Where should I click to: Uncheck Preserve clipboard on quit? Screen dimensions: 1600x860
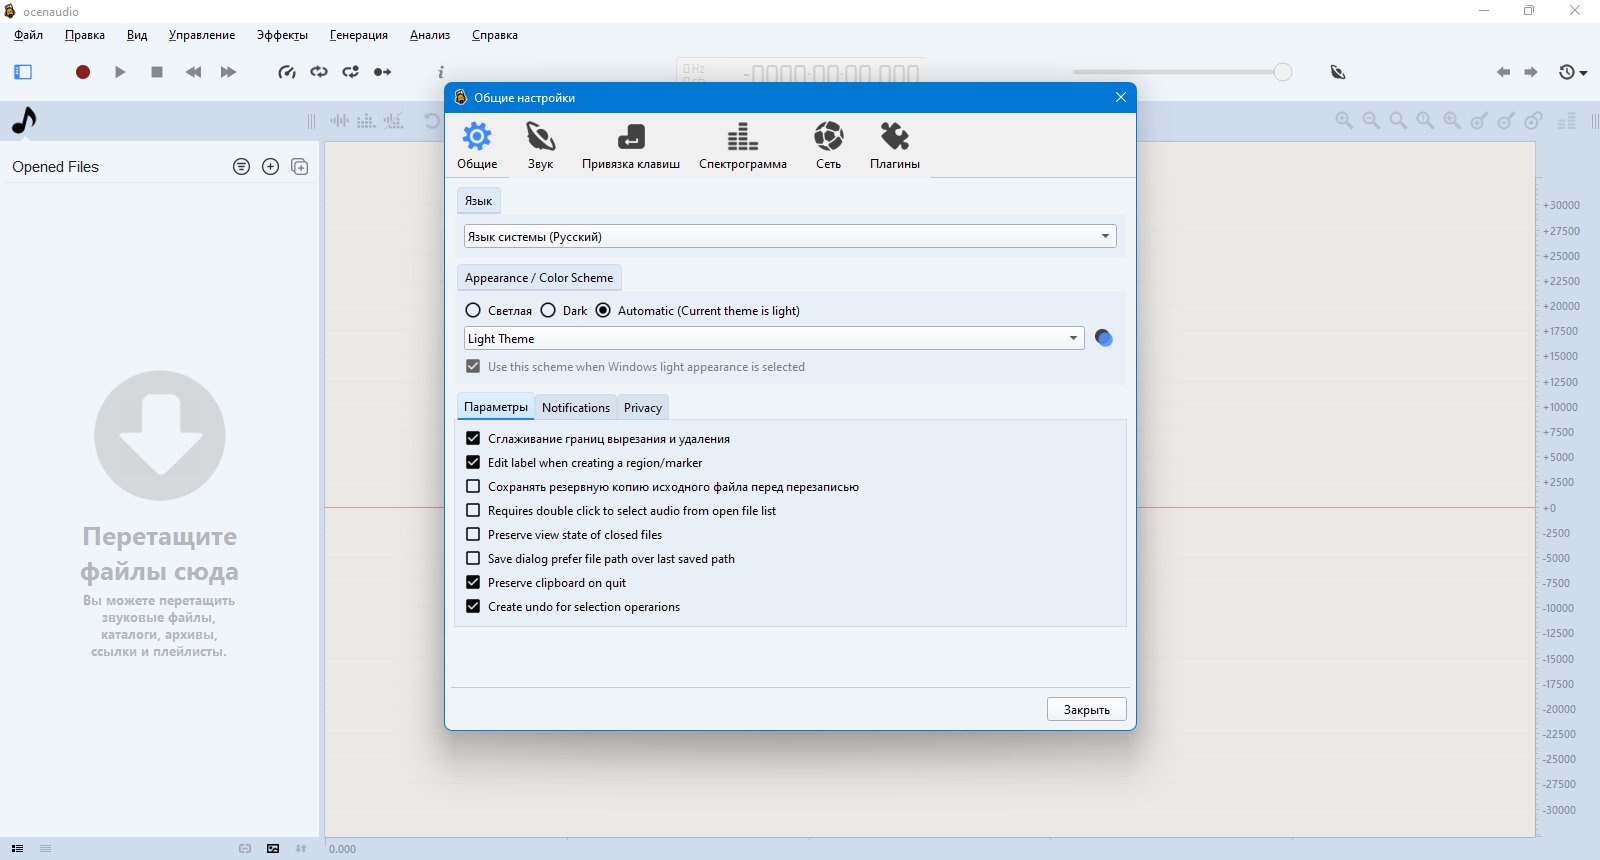[473, 582]
